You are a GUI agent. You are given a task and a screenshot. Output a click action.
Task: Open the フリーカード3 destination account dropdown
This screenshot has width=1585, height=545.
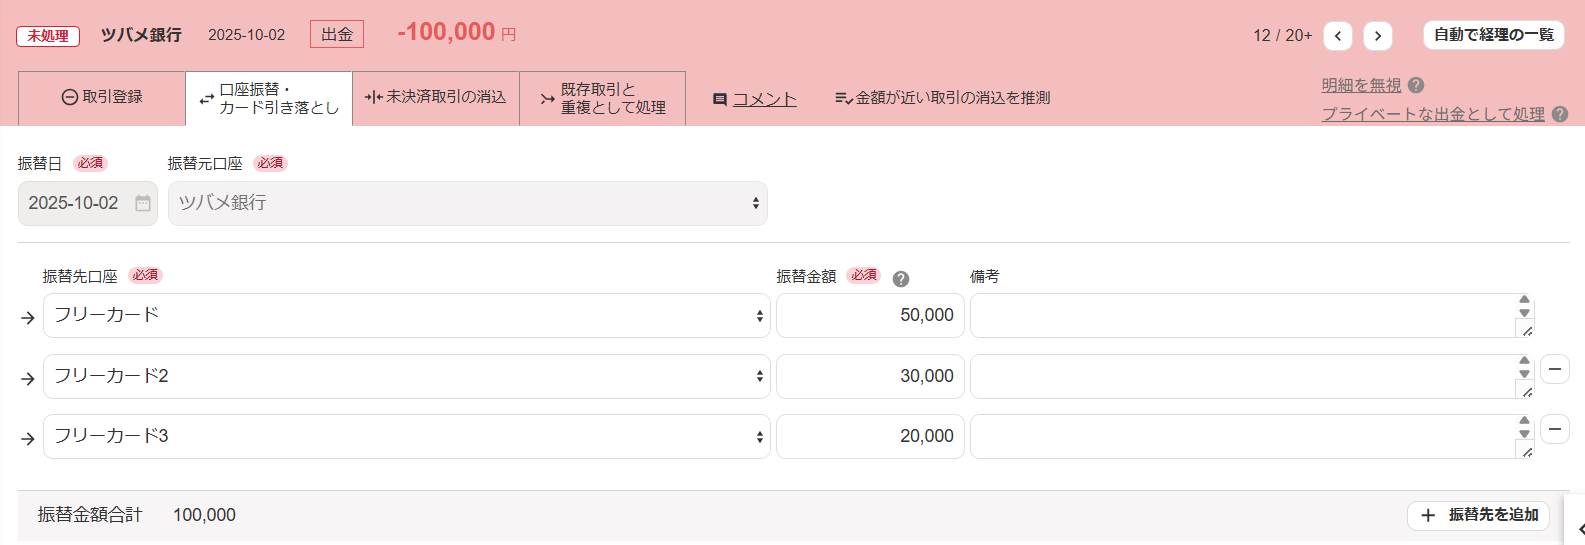(x=407, y=436)
